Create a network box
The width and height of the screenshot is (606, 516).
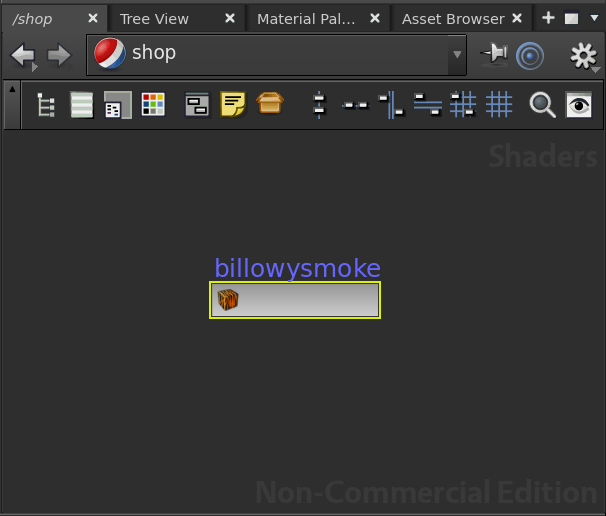pyautogui.click(x=197, y=105)
